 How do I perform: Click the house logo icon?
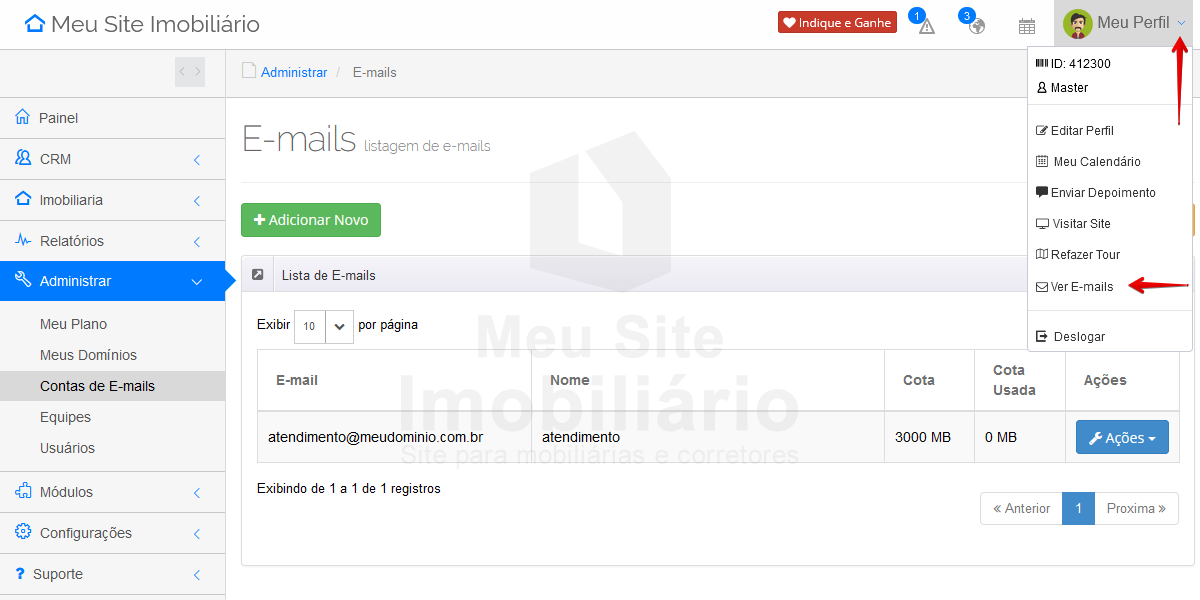pyautogui.click(x=35, y=24)
